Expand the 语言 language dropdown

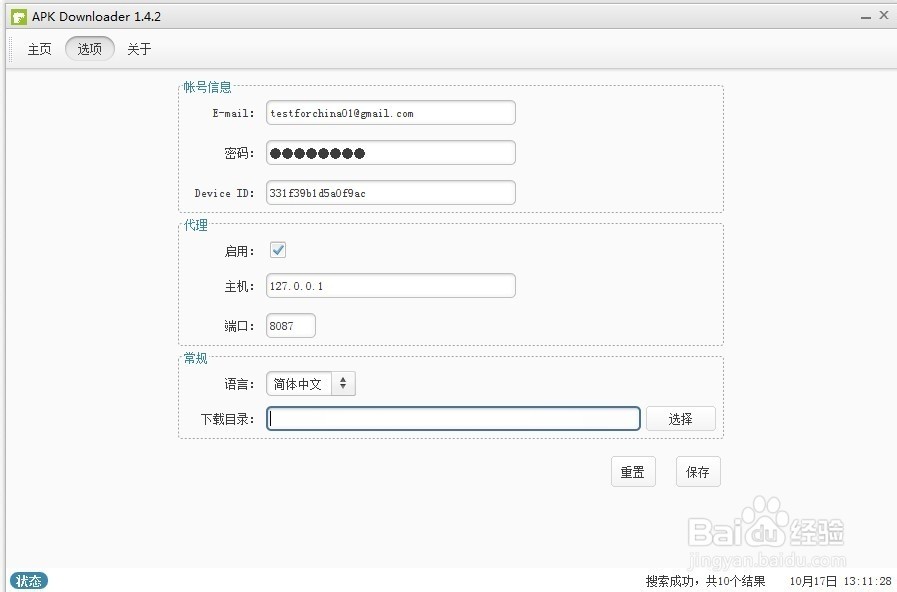310,384
